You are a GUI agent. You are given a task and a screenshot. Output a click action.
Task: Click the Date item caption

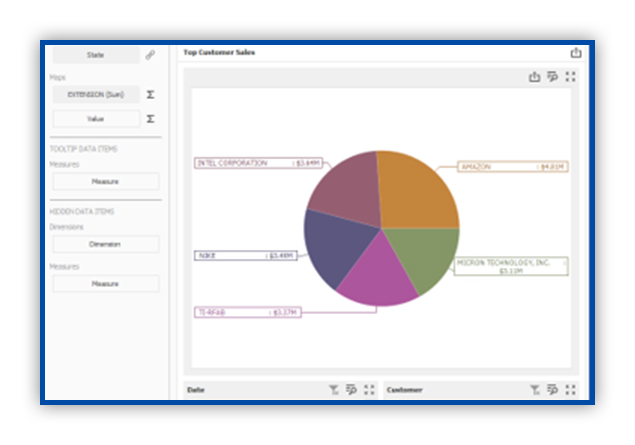point(196,390)
